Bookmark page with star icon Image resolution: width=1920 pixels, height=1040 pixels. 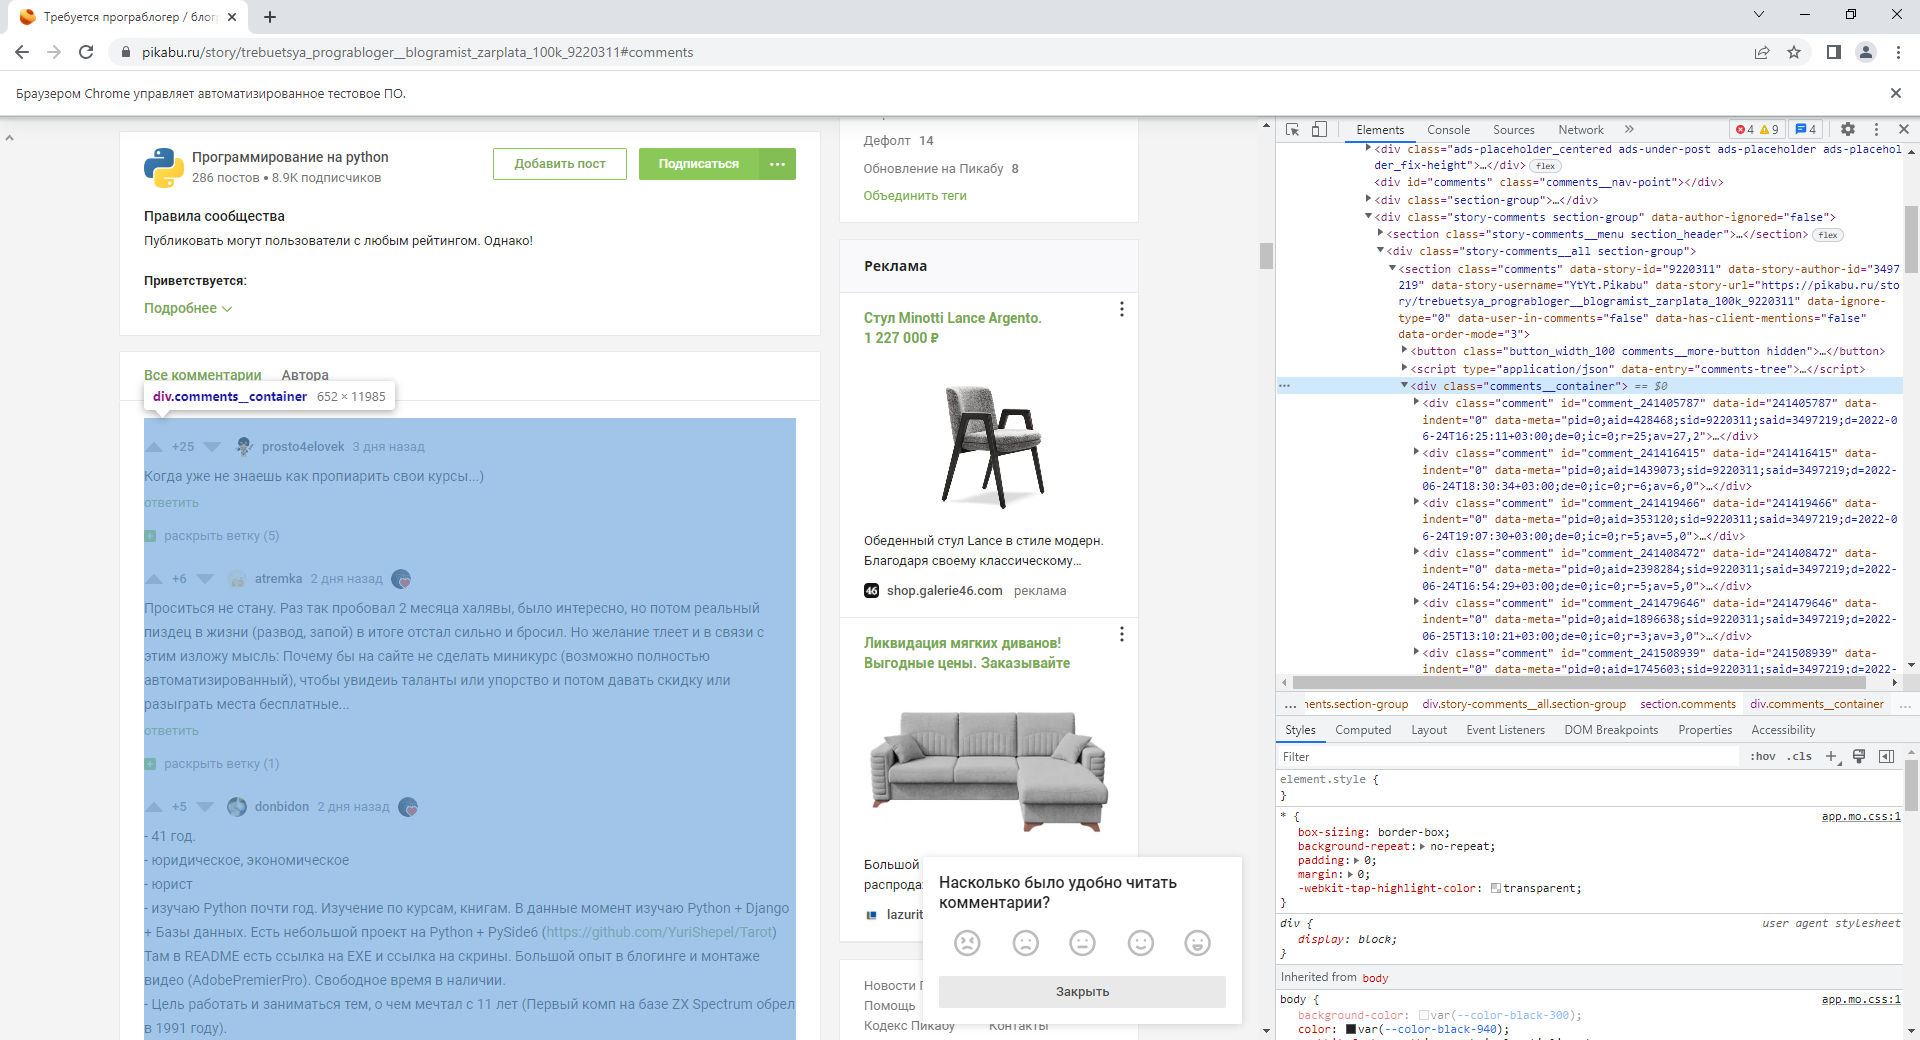click(x=1794, y=52)
